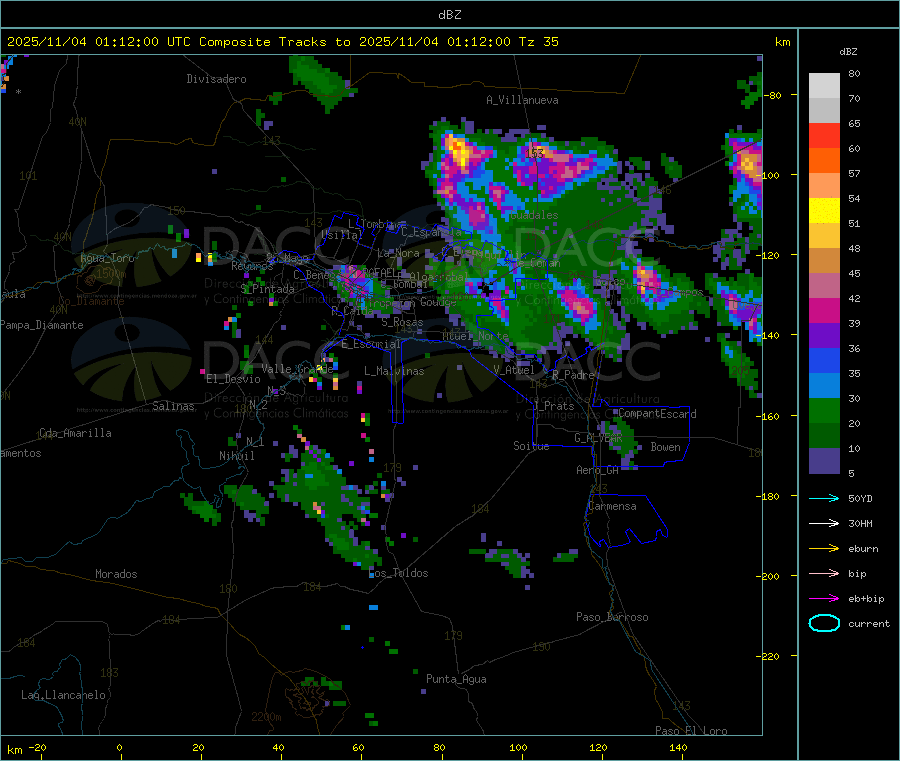The image size is (900, 761).
Task: Click the 'S_Rosas' map label
Action: point(402,323)
